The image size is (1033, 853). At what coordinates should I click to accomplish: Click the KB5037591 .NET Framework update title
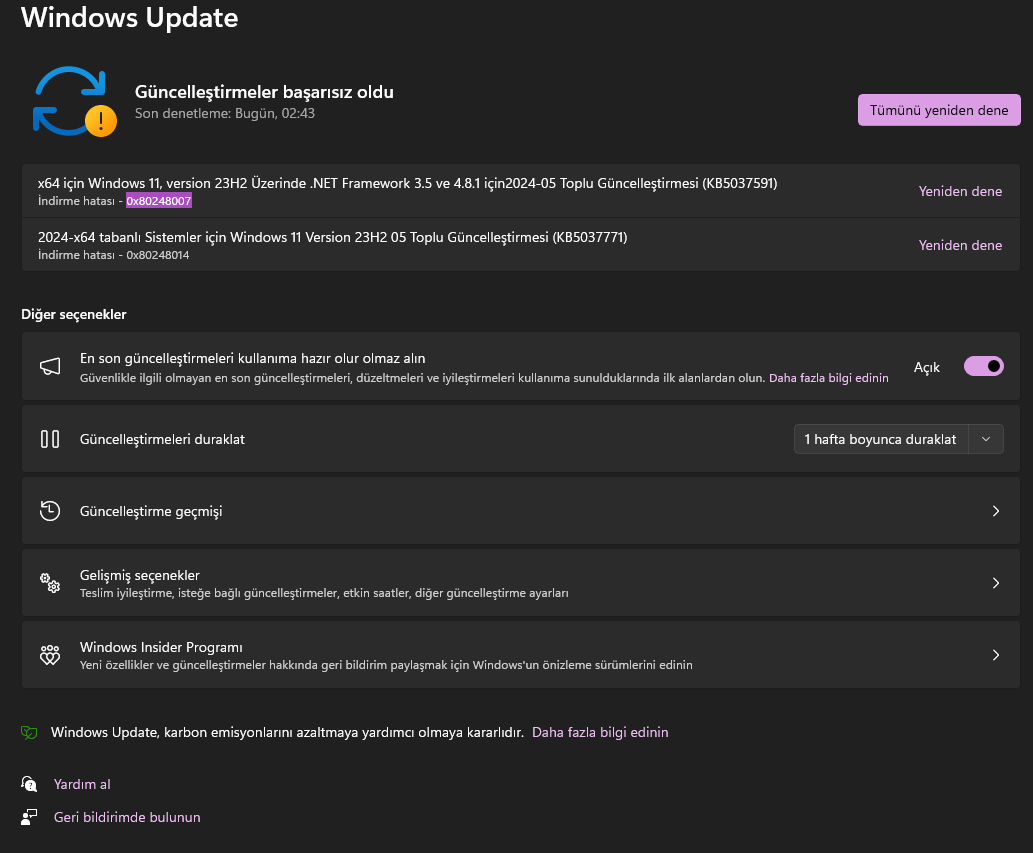[407, 183]
